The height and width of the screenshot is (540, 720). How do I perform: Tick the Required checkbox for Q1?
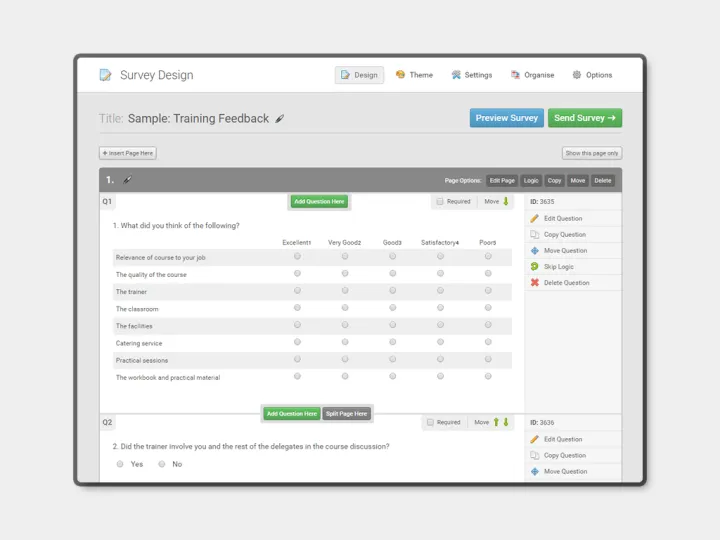440,202
